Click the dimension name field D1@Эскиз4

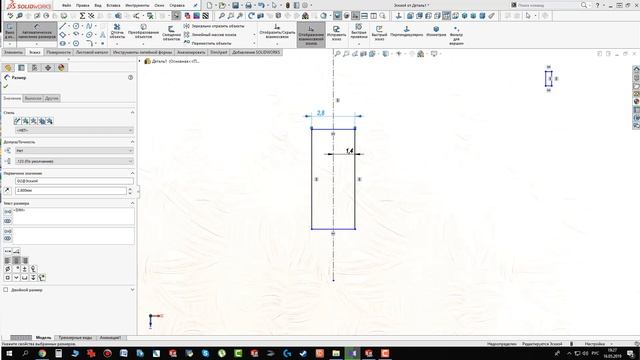pos(74,181)
